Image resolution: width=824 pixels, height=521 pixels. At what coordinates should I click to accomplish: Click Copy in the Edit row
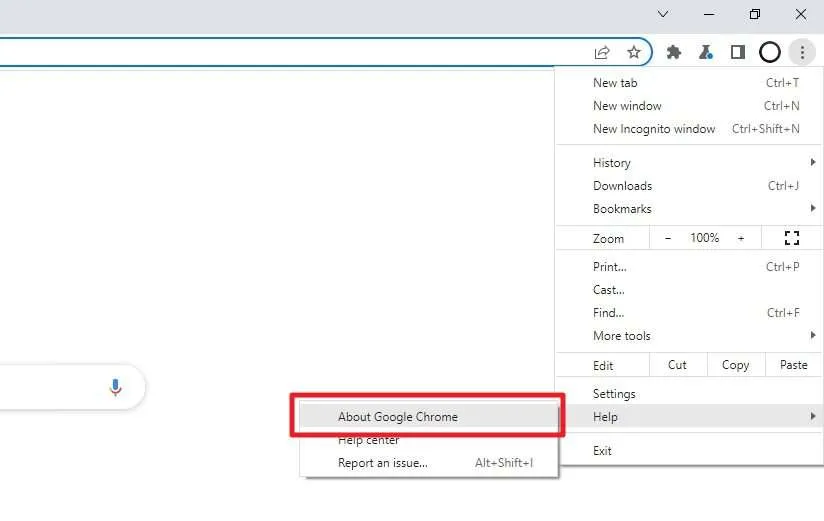coord(735,365)
